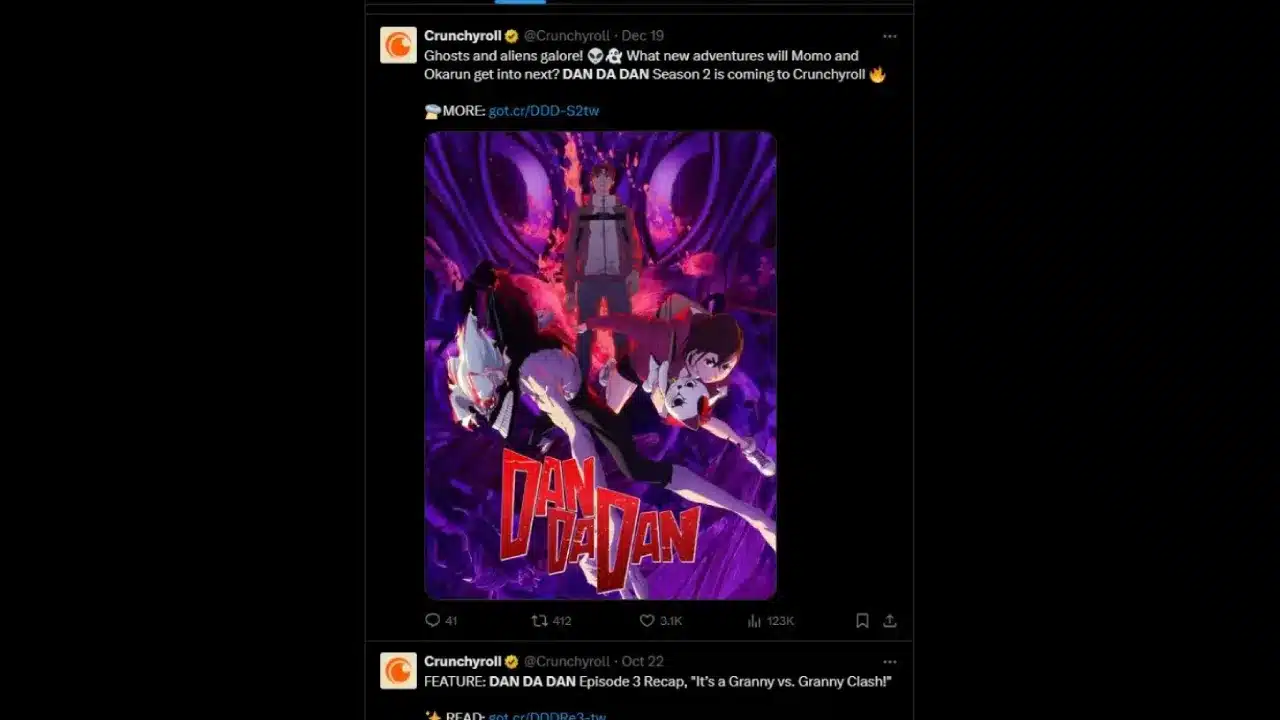Share the Dec 19 Crunchyroll tweet
The height and width of the screenshot is (720, 1280).
[890, 620]
